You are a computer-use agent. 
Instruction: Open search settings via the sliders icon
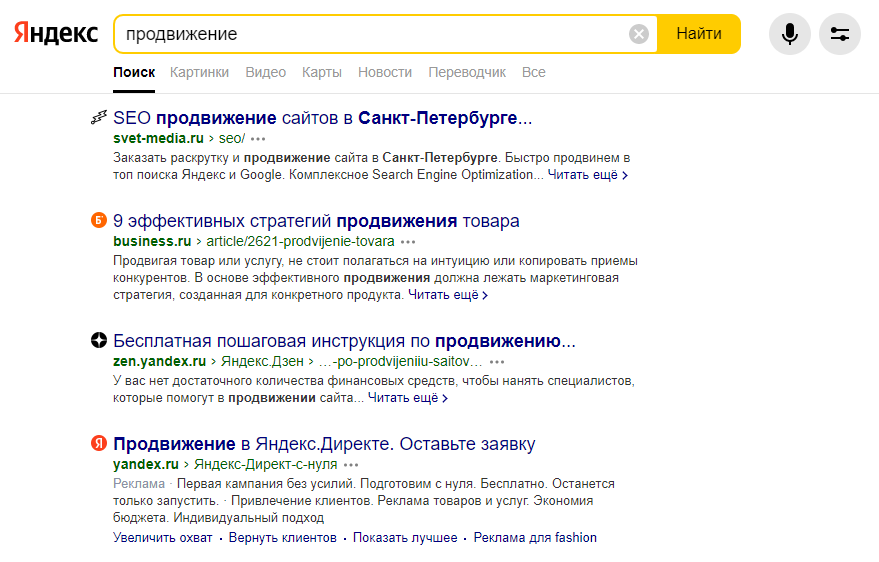[x=840, y=34]
